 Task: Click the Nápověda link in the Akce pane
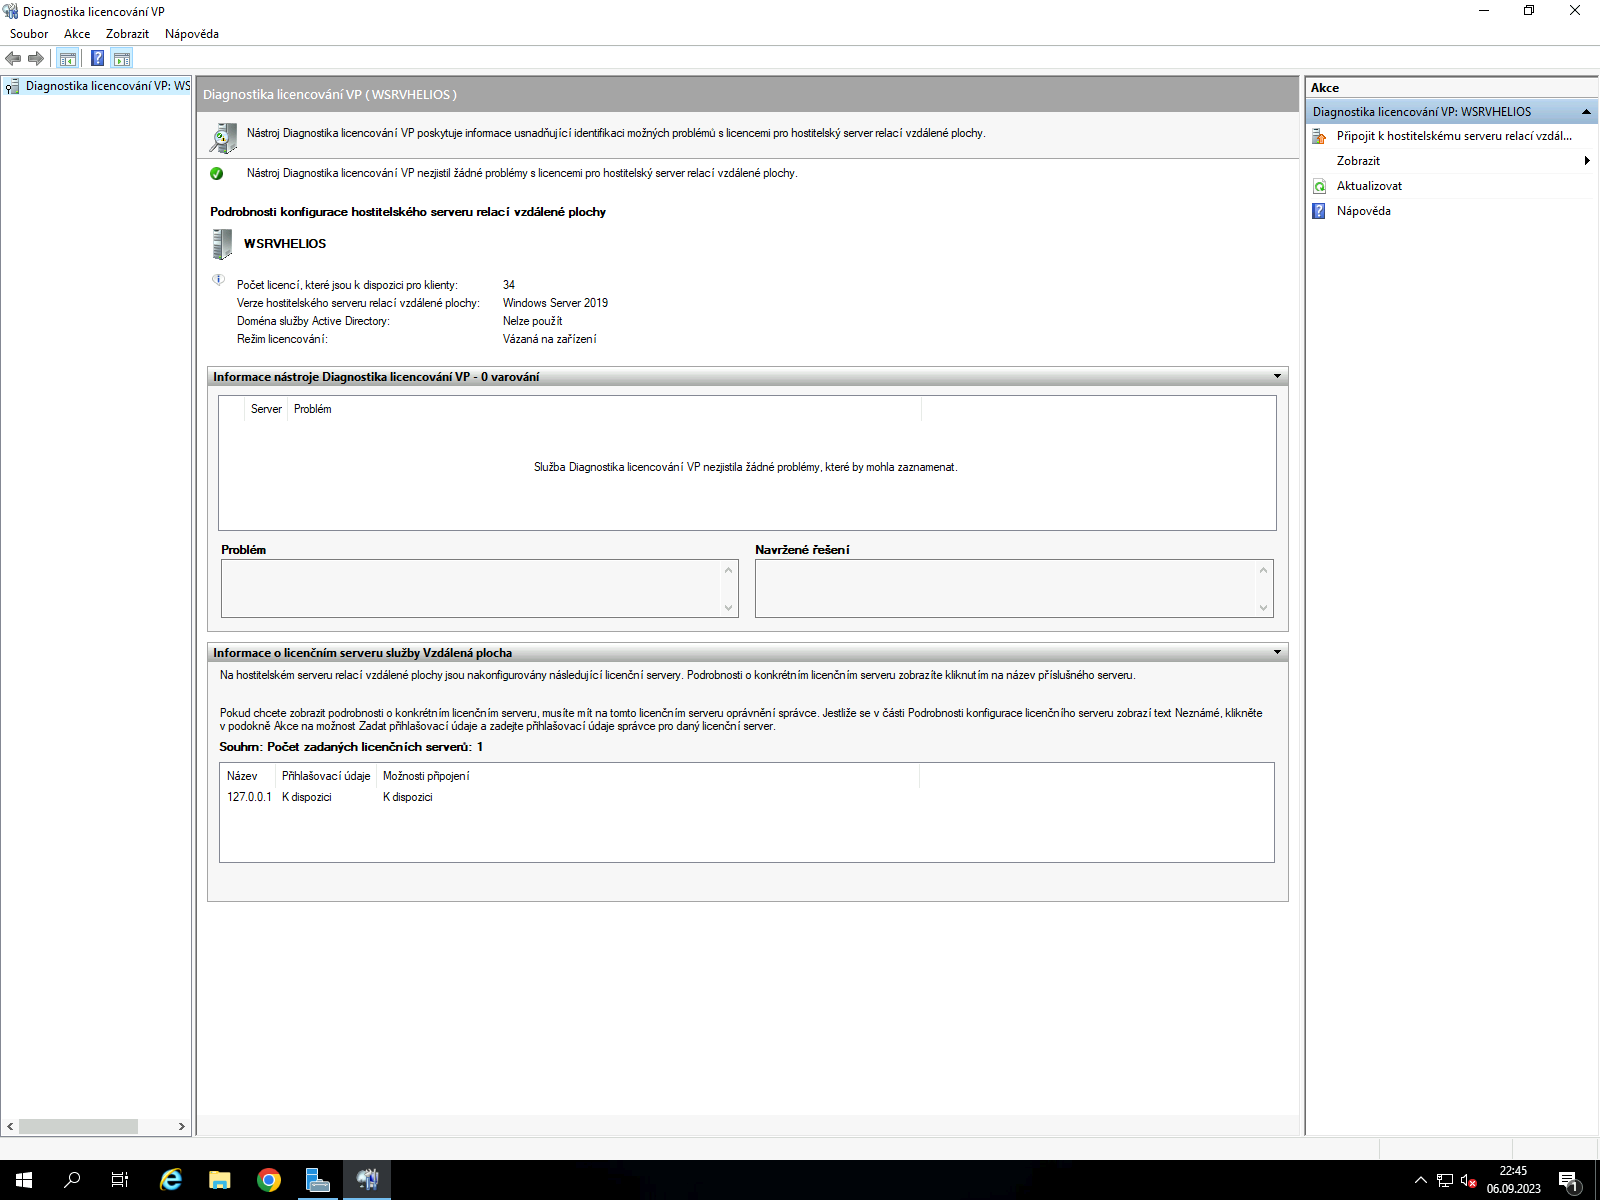click(1364, 210)
